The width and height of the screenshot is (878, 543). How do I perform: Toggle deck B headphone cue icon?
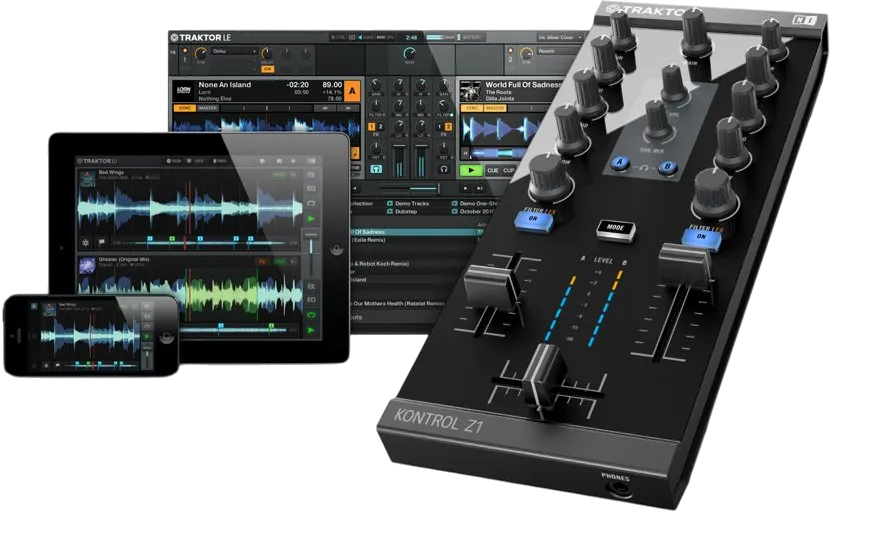coord(443,168)
